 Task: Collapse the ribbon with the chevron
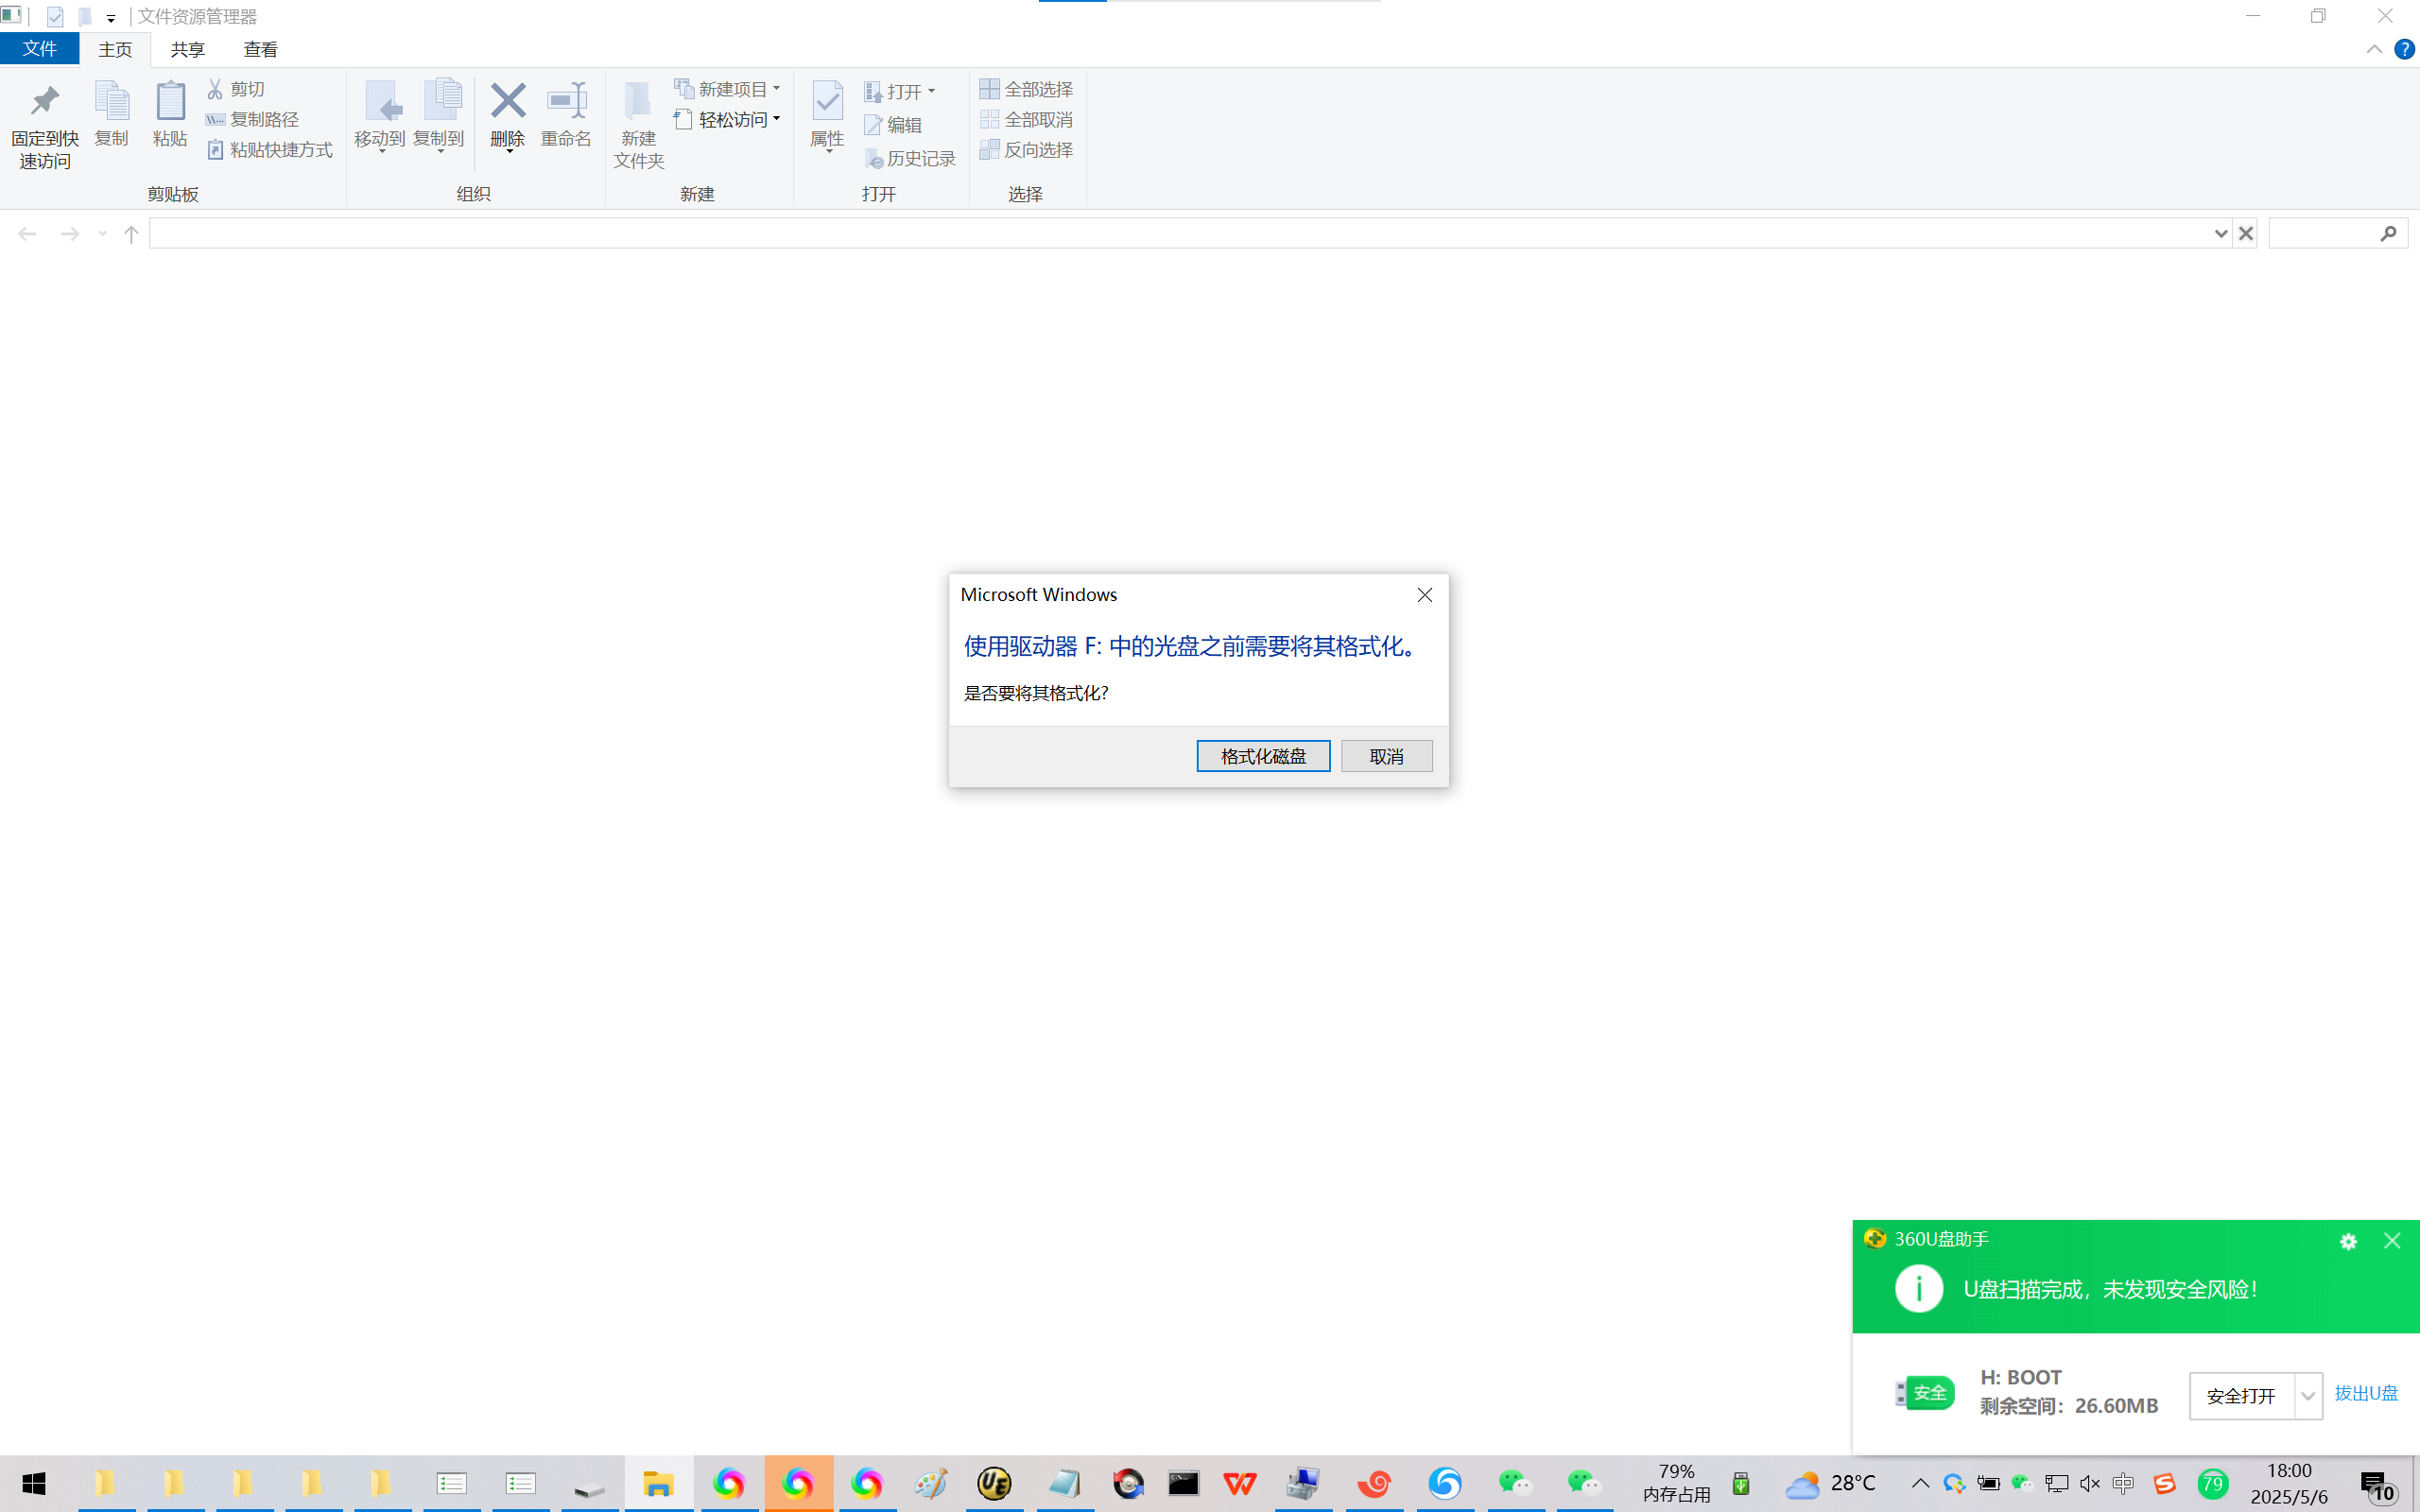pos(2373,49)
